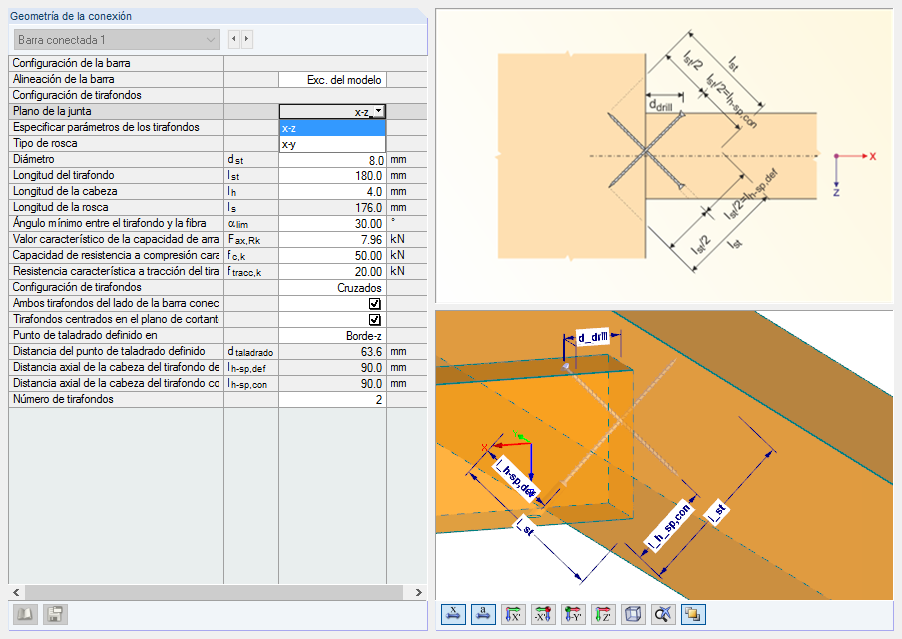Select 'Longitud de la rosca' row label
This screenshot has width=902, height=639.
click(x=60, y=208)
